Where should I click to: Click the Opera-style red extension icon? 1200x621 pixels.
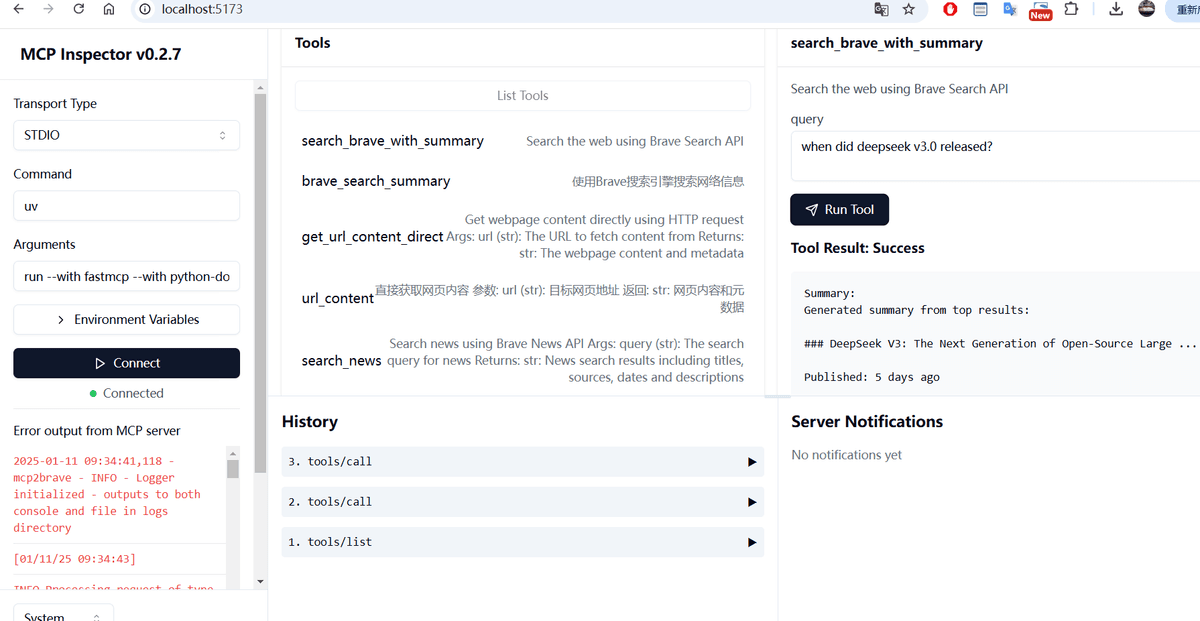[950, 9]
